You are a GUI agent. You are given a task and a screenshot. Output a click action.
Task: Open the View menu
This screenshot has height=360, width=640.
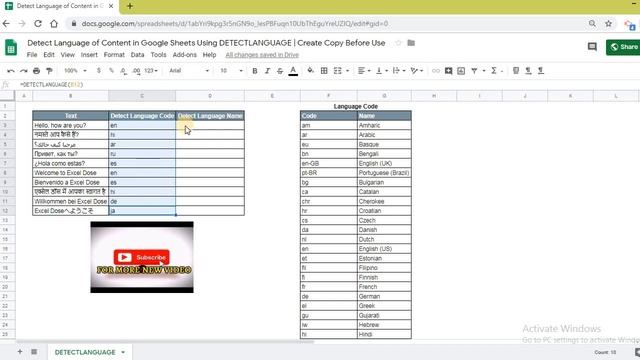pyautogui.click(x=67, y=55)
